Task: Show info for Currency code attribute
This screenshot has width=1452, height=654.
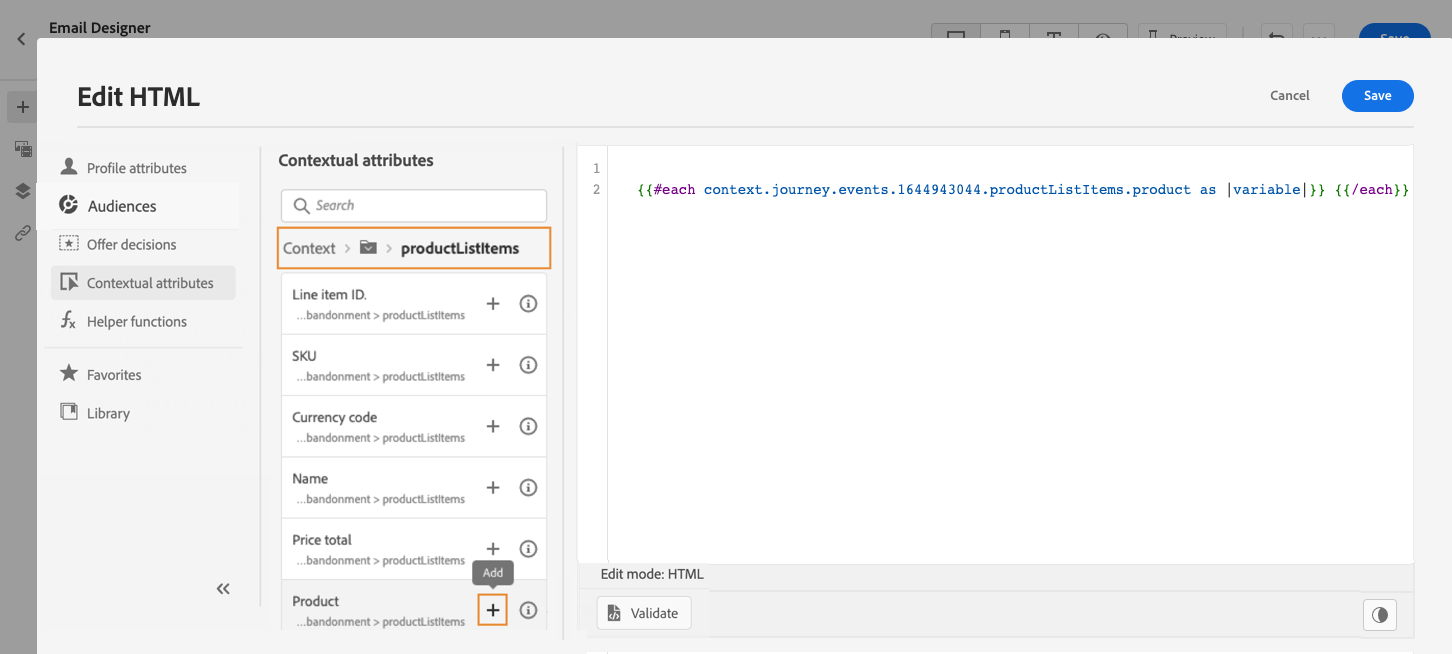Action: pos(529,426)
